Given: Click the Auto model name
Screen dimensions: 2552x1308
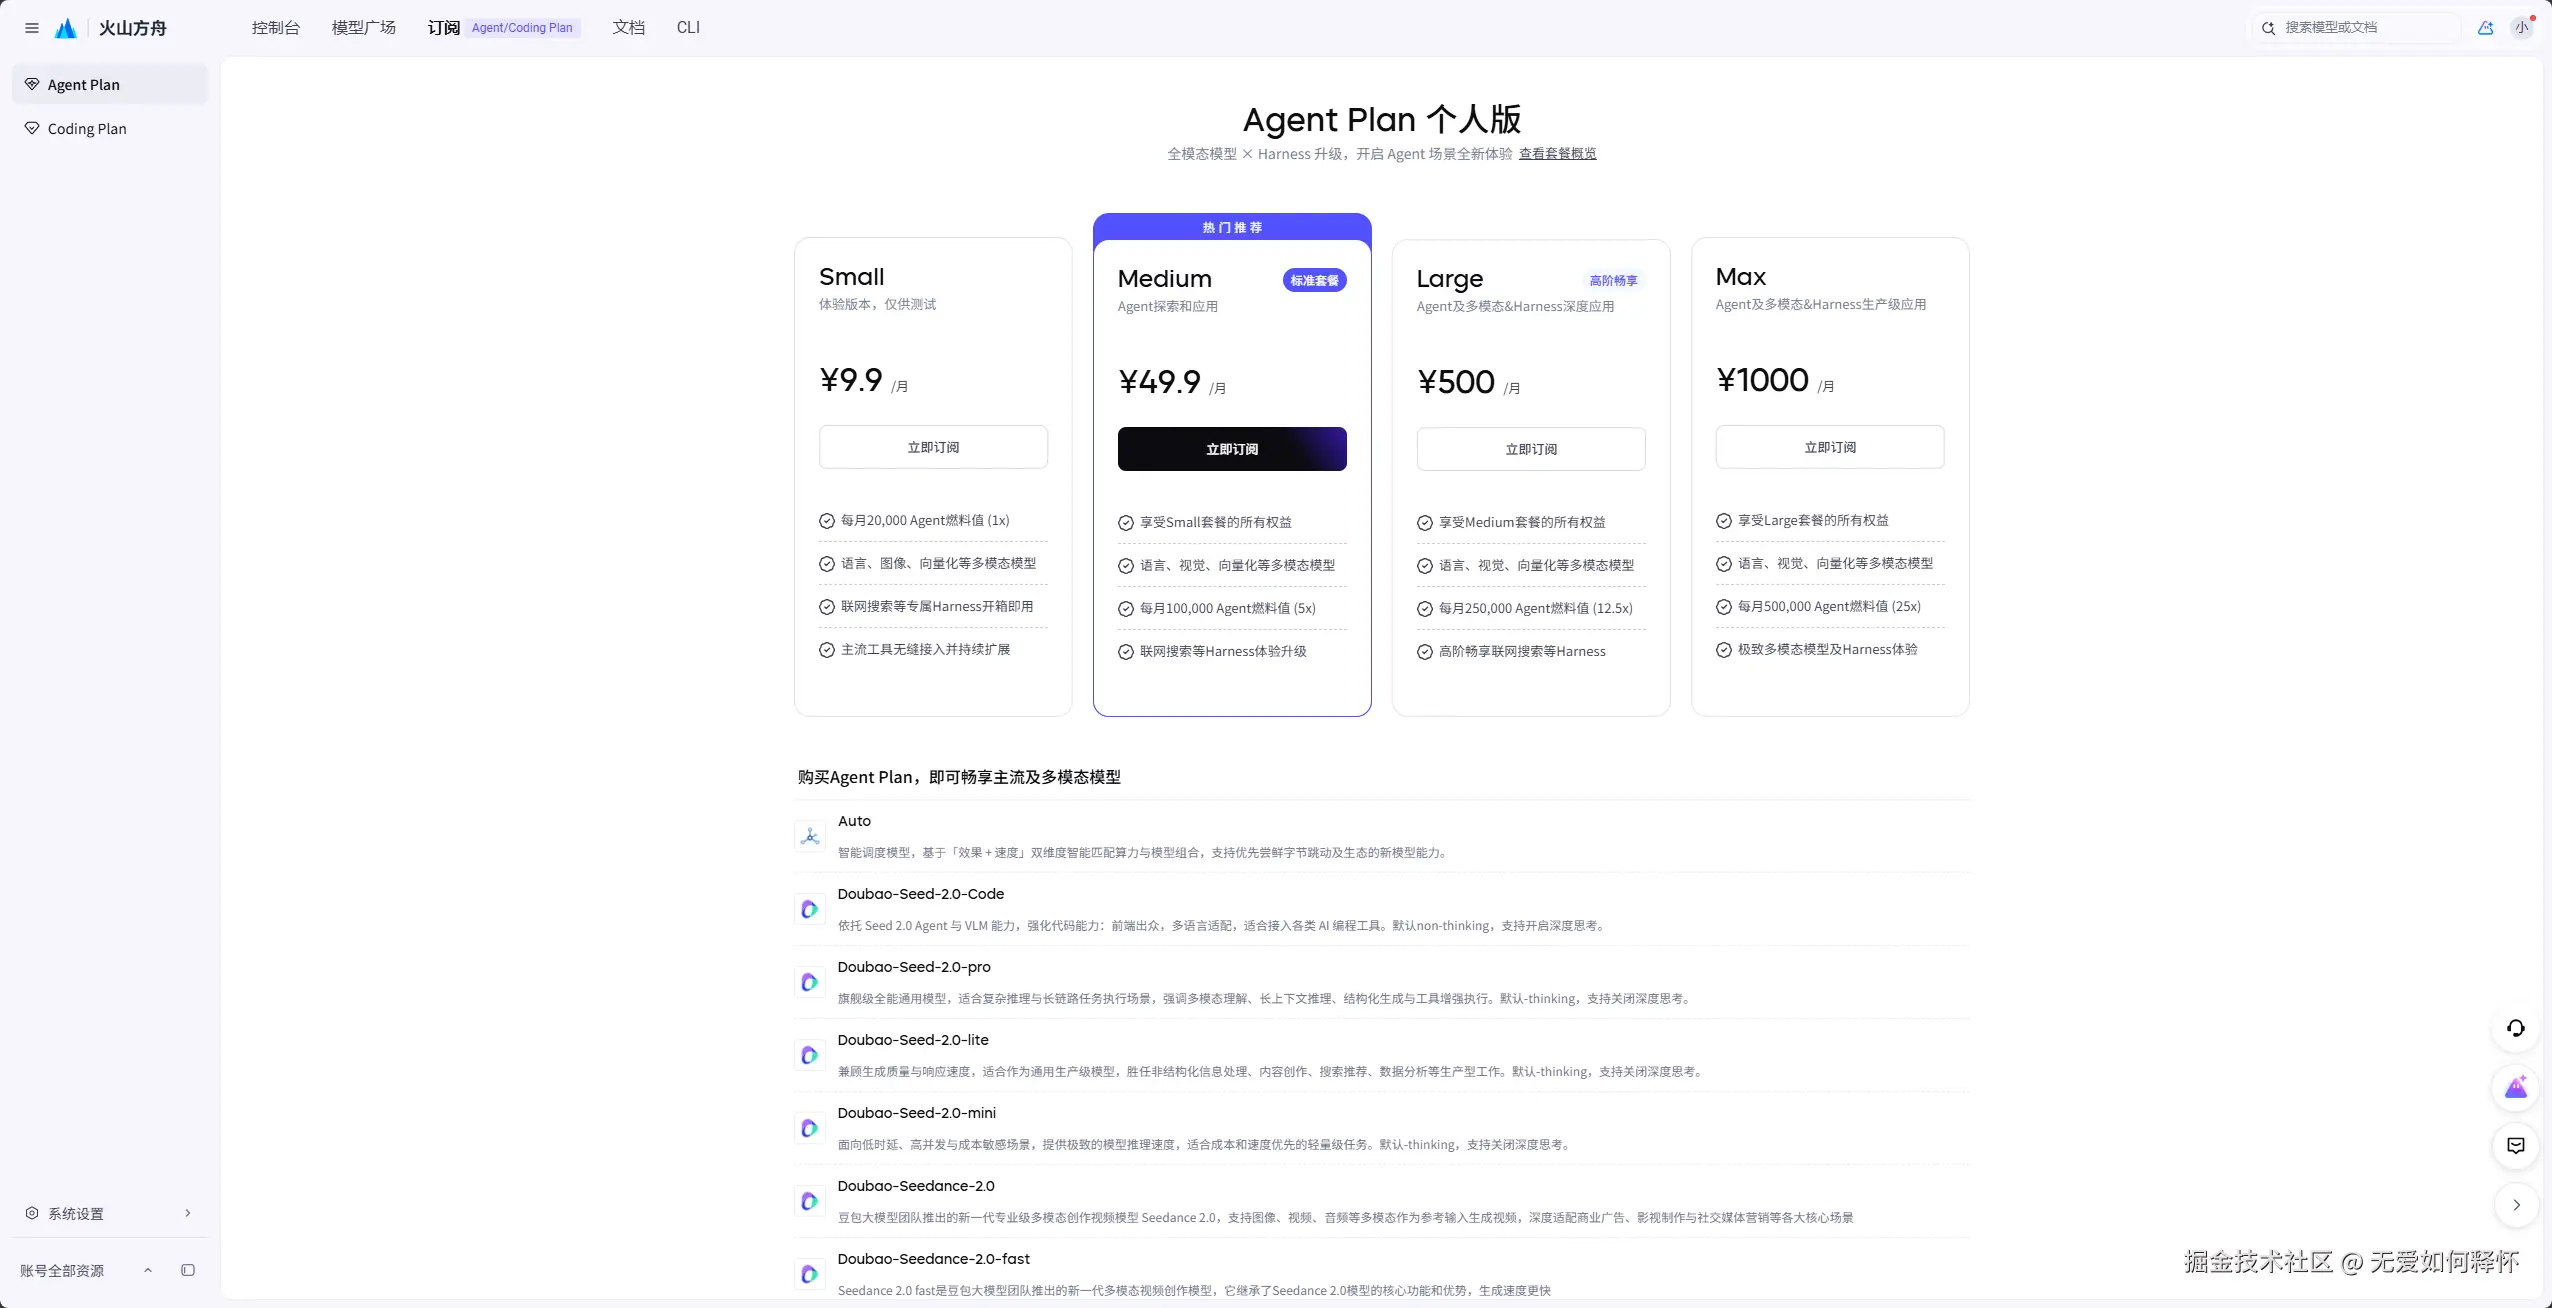Looking at the screenshot, I should tap(854, 821).
